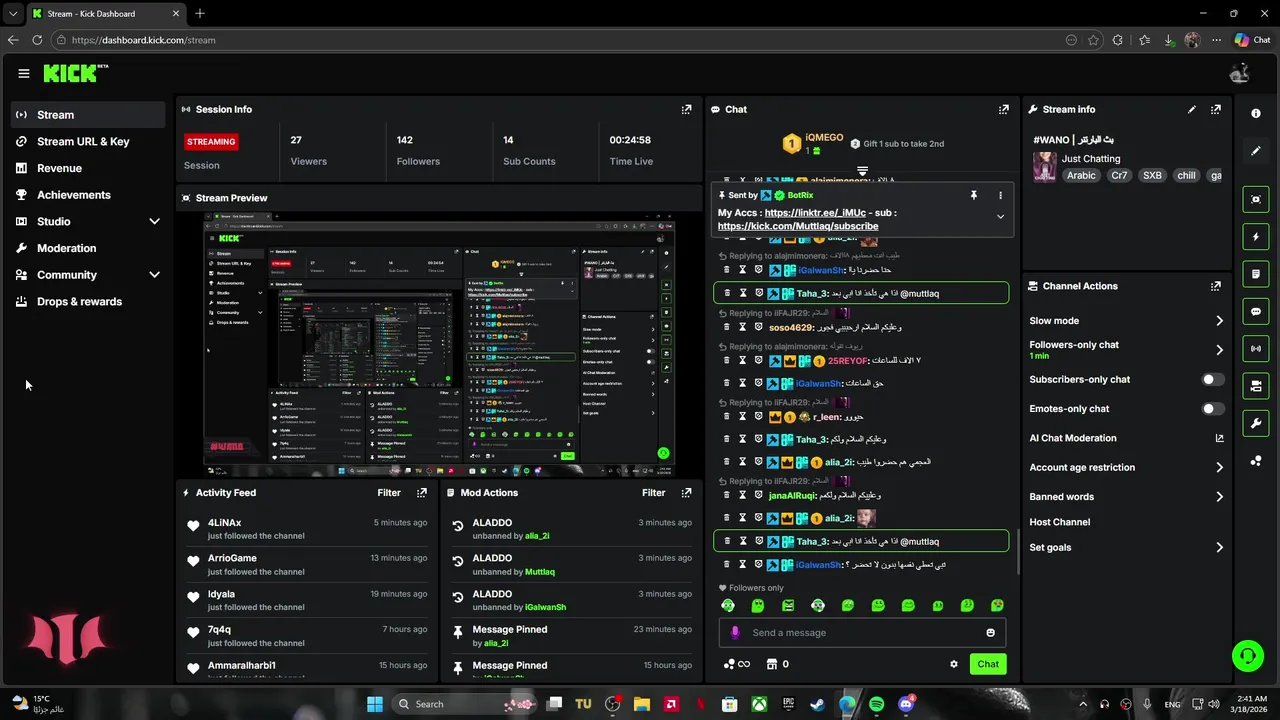Click the 4LiNAx follower entry
This screenshot has height=720, width=1280.
click(308, 528)
